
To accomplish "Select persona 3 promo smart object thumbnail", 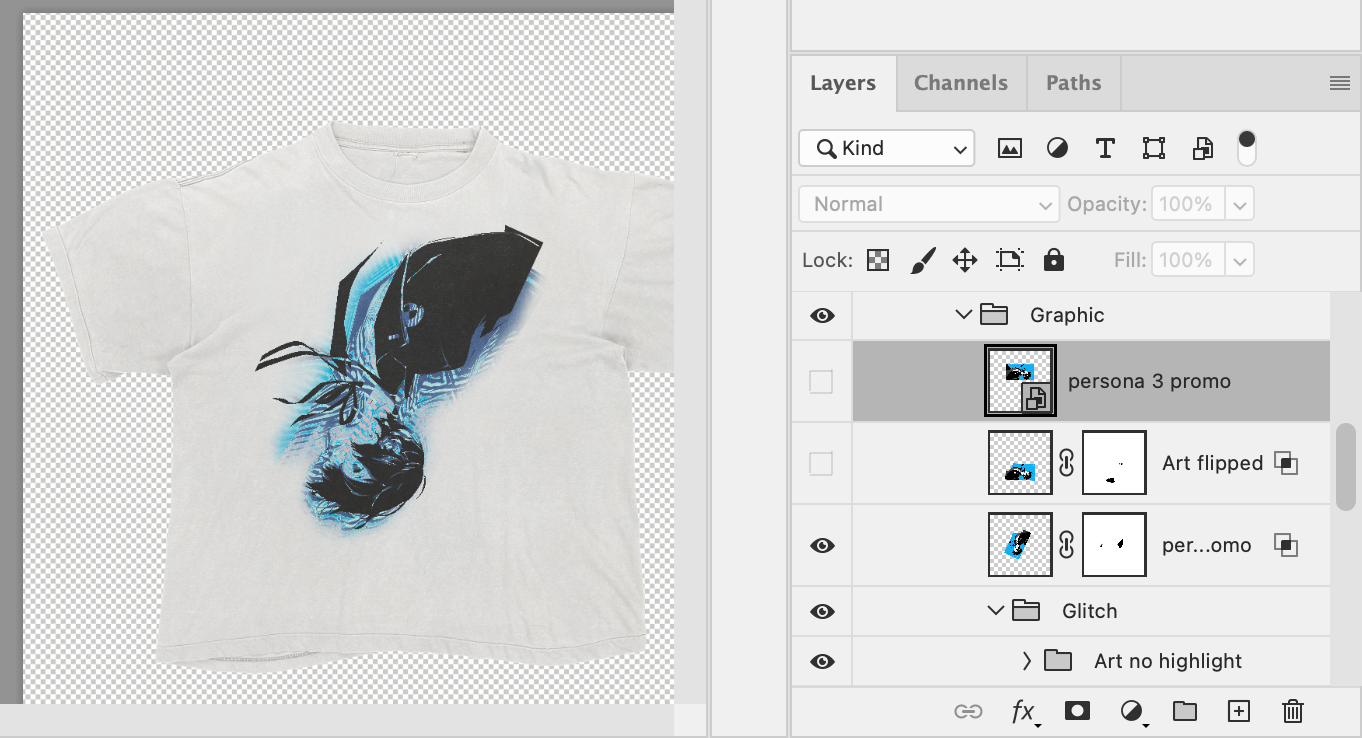I will (x=1020, y=380).
